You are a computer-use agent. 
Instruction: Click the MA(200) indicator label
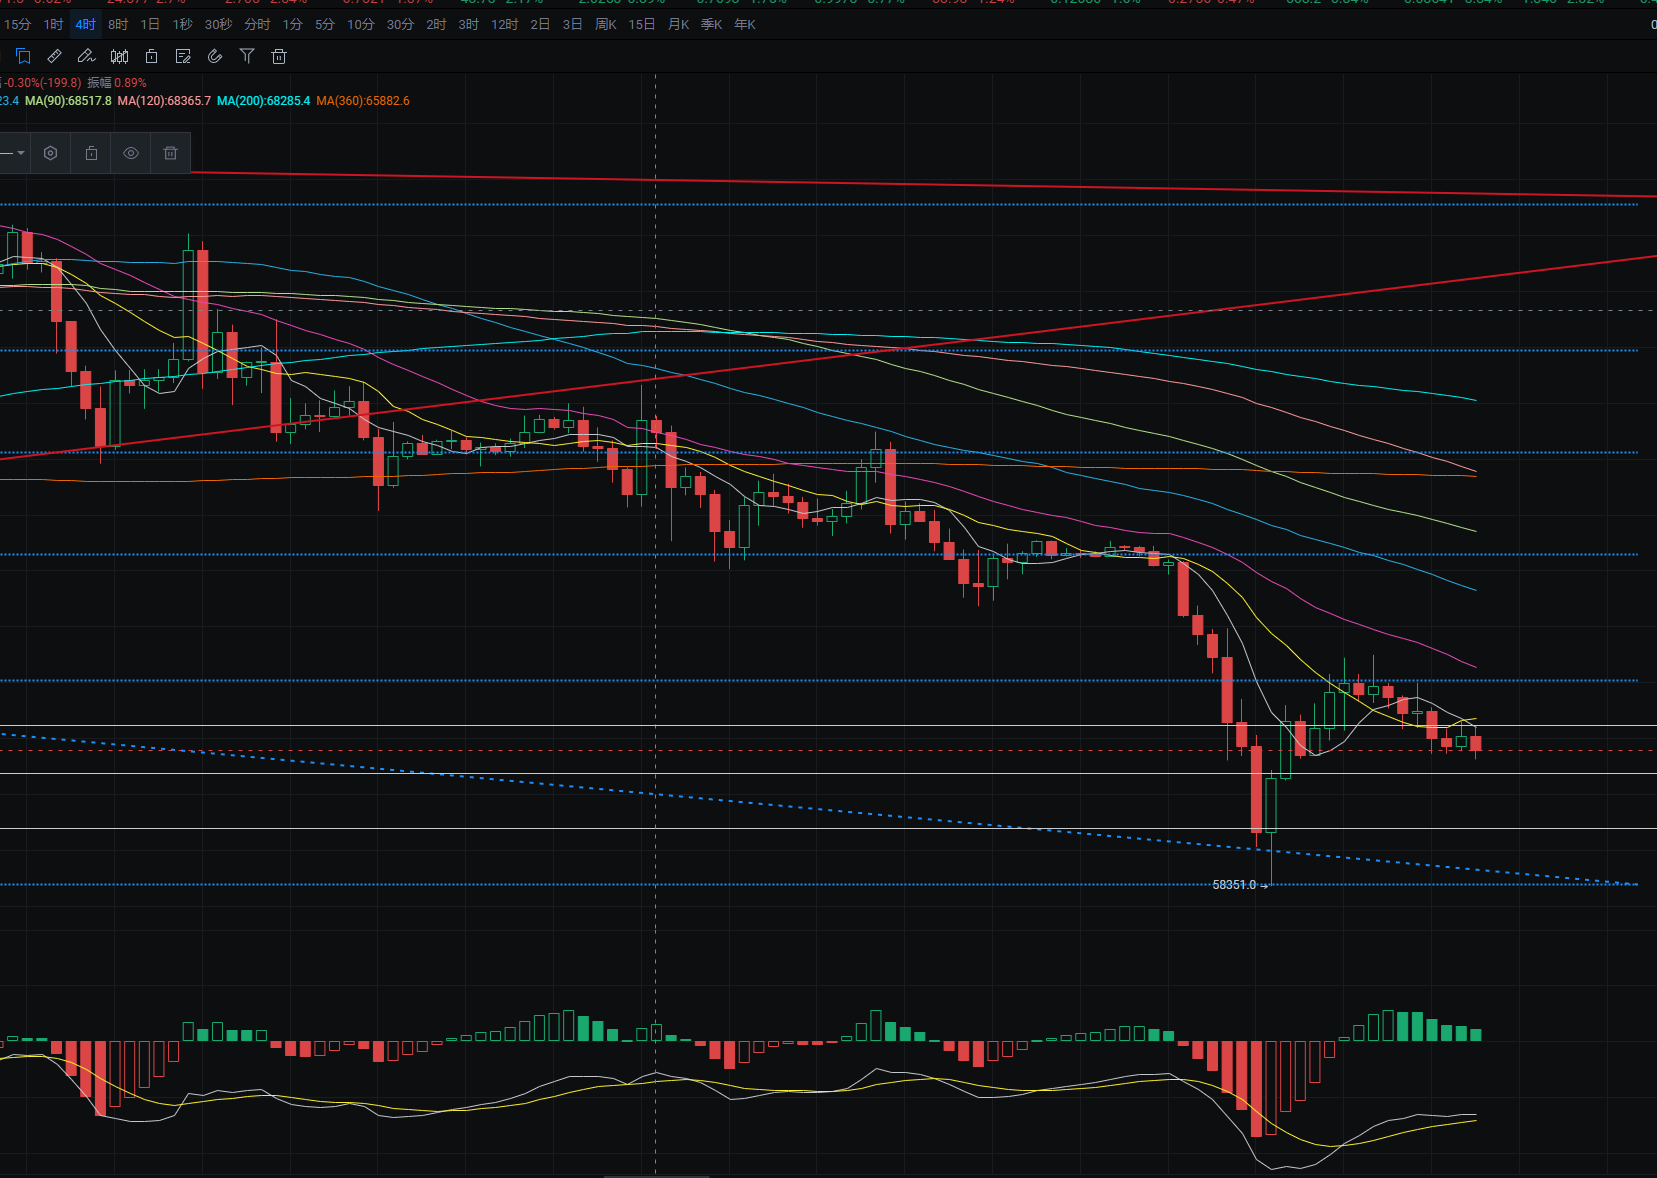tap(263, 101)
